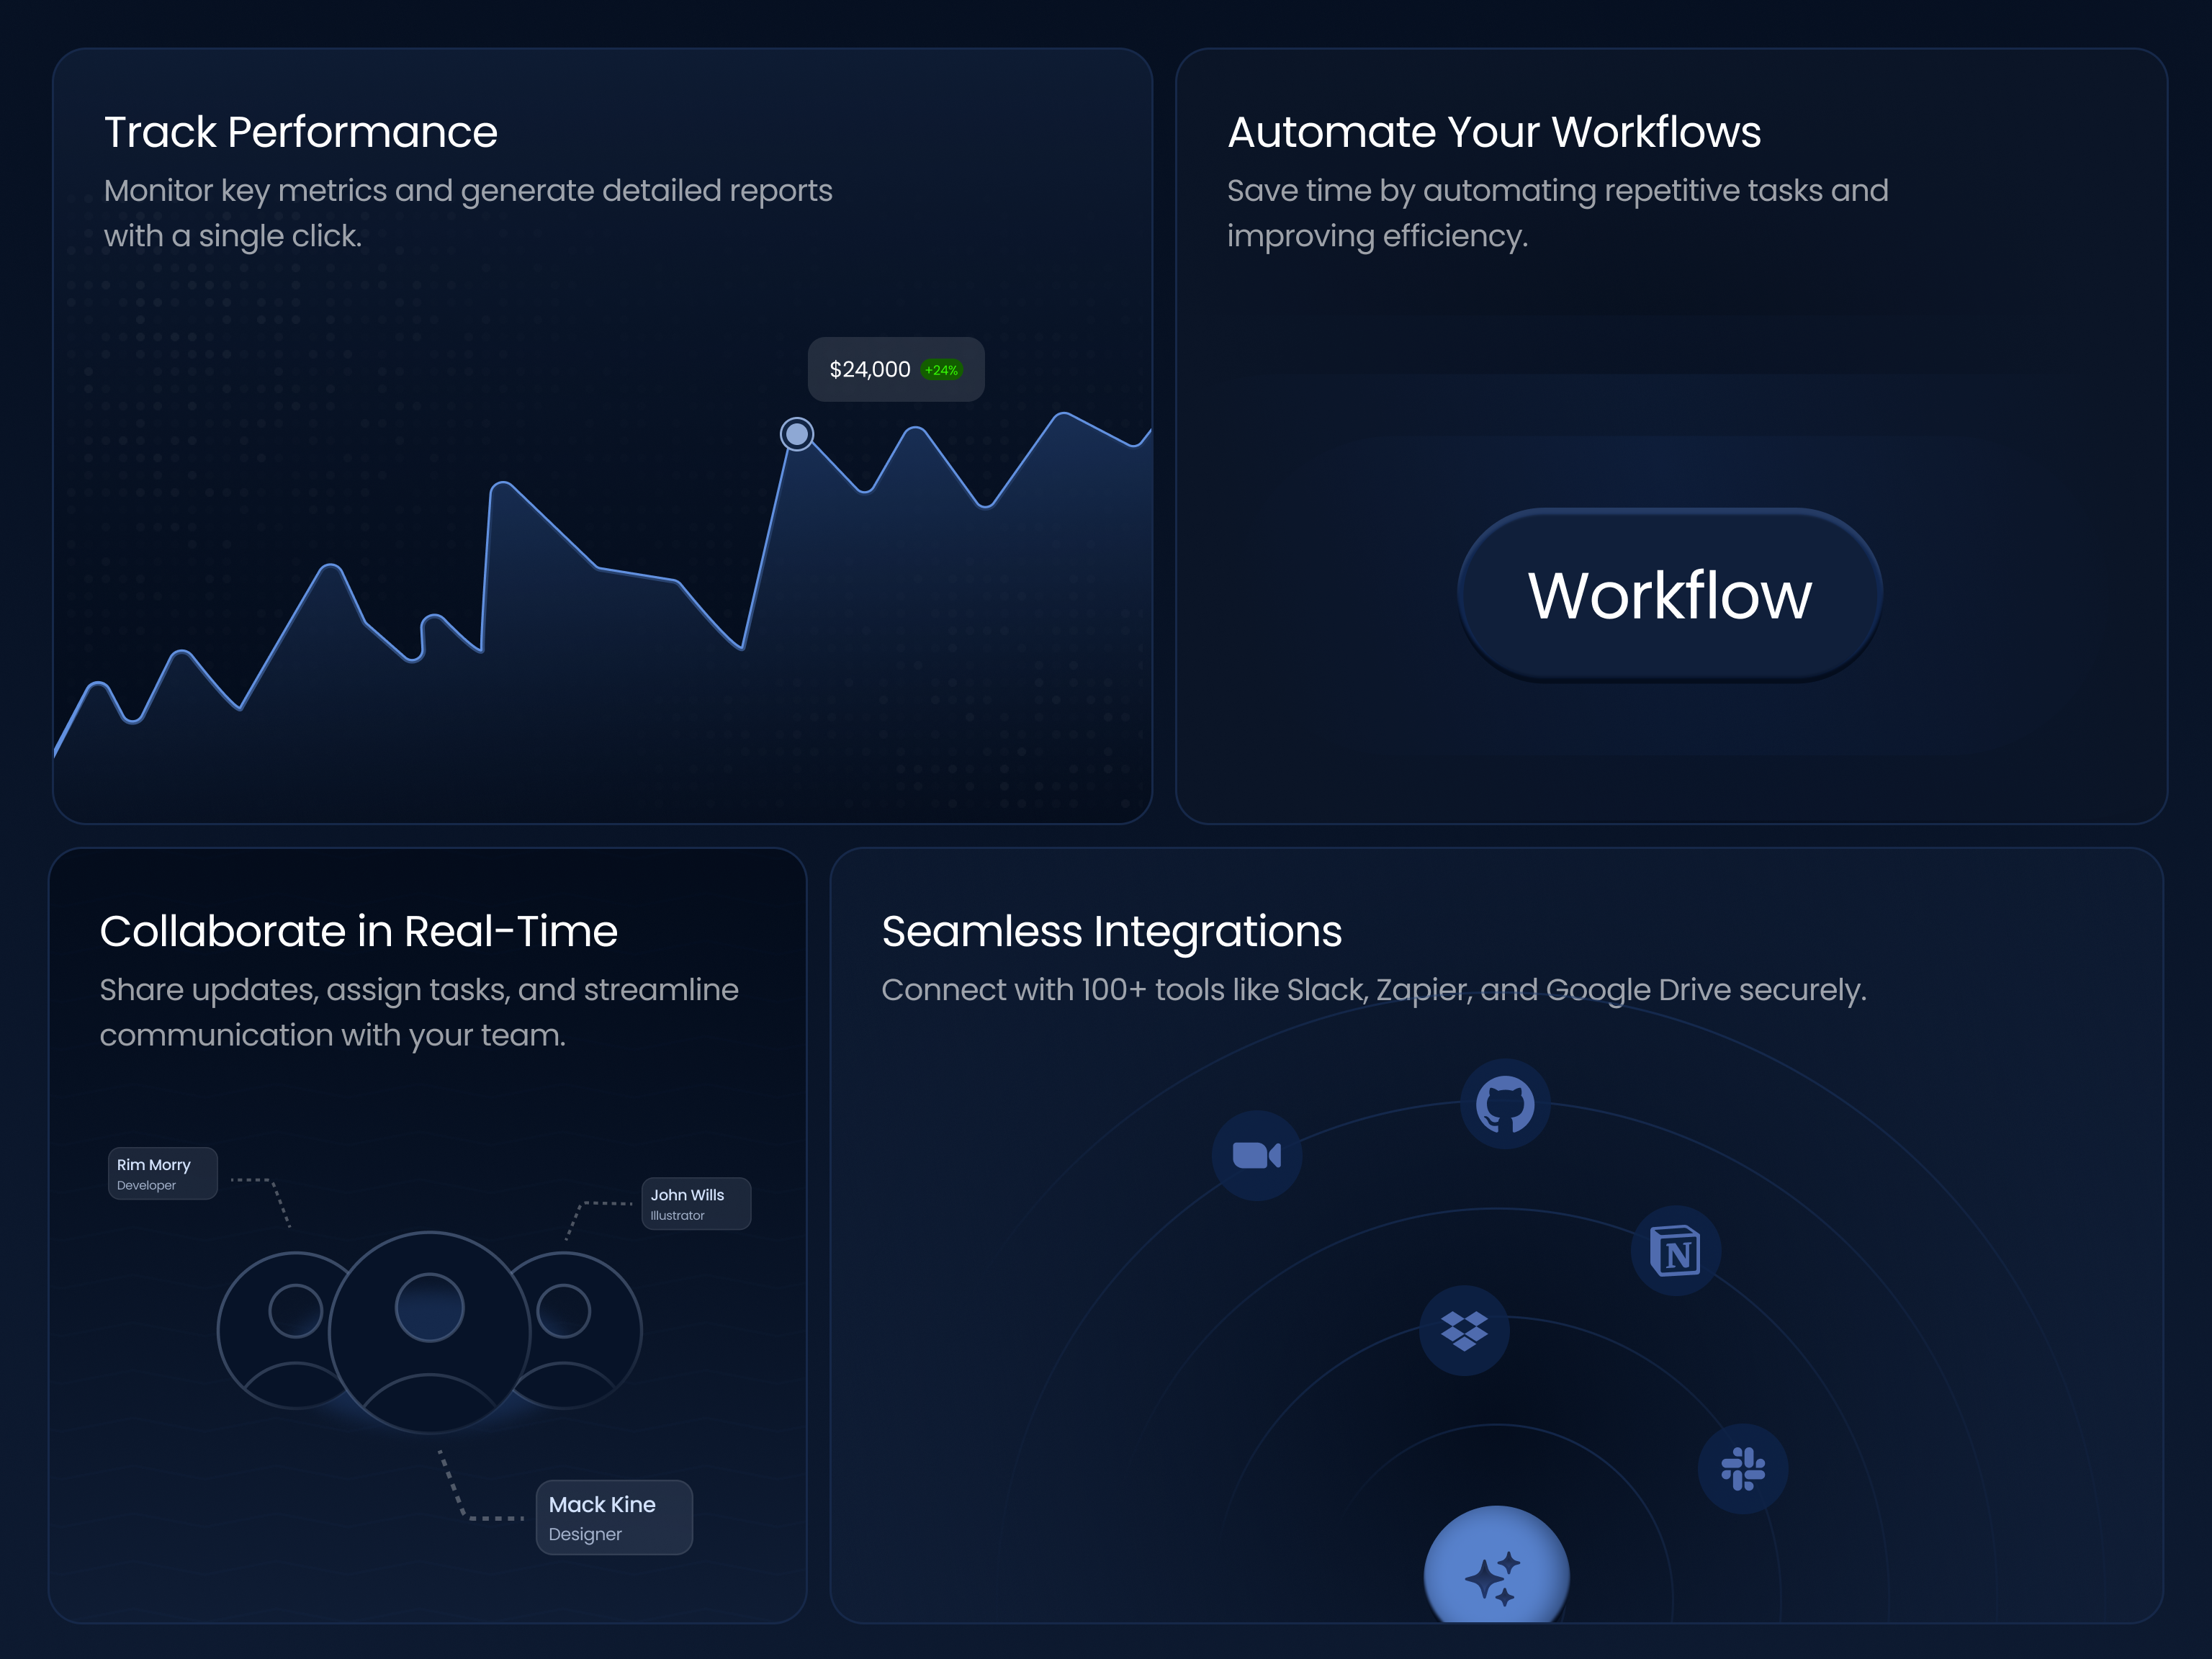Select the Dropbox integration icon

click(x=1464, y=1331)
